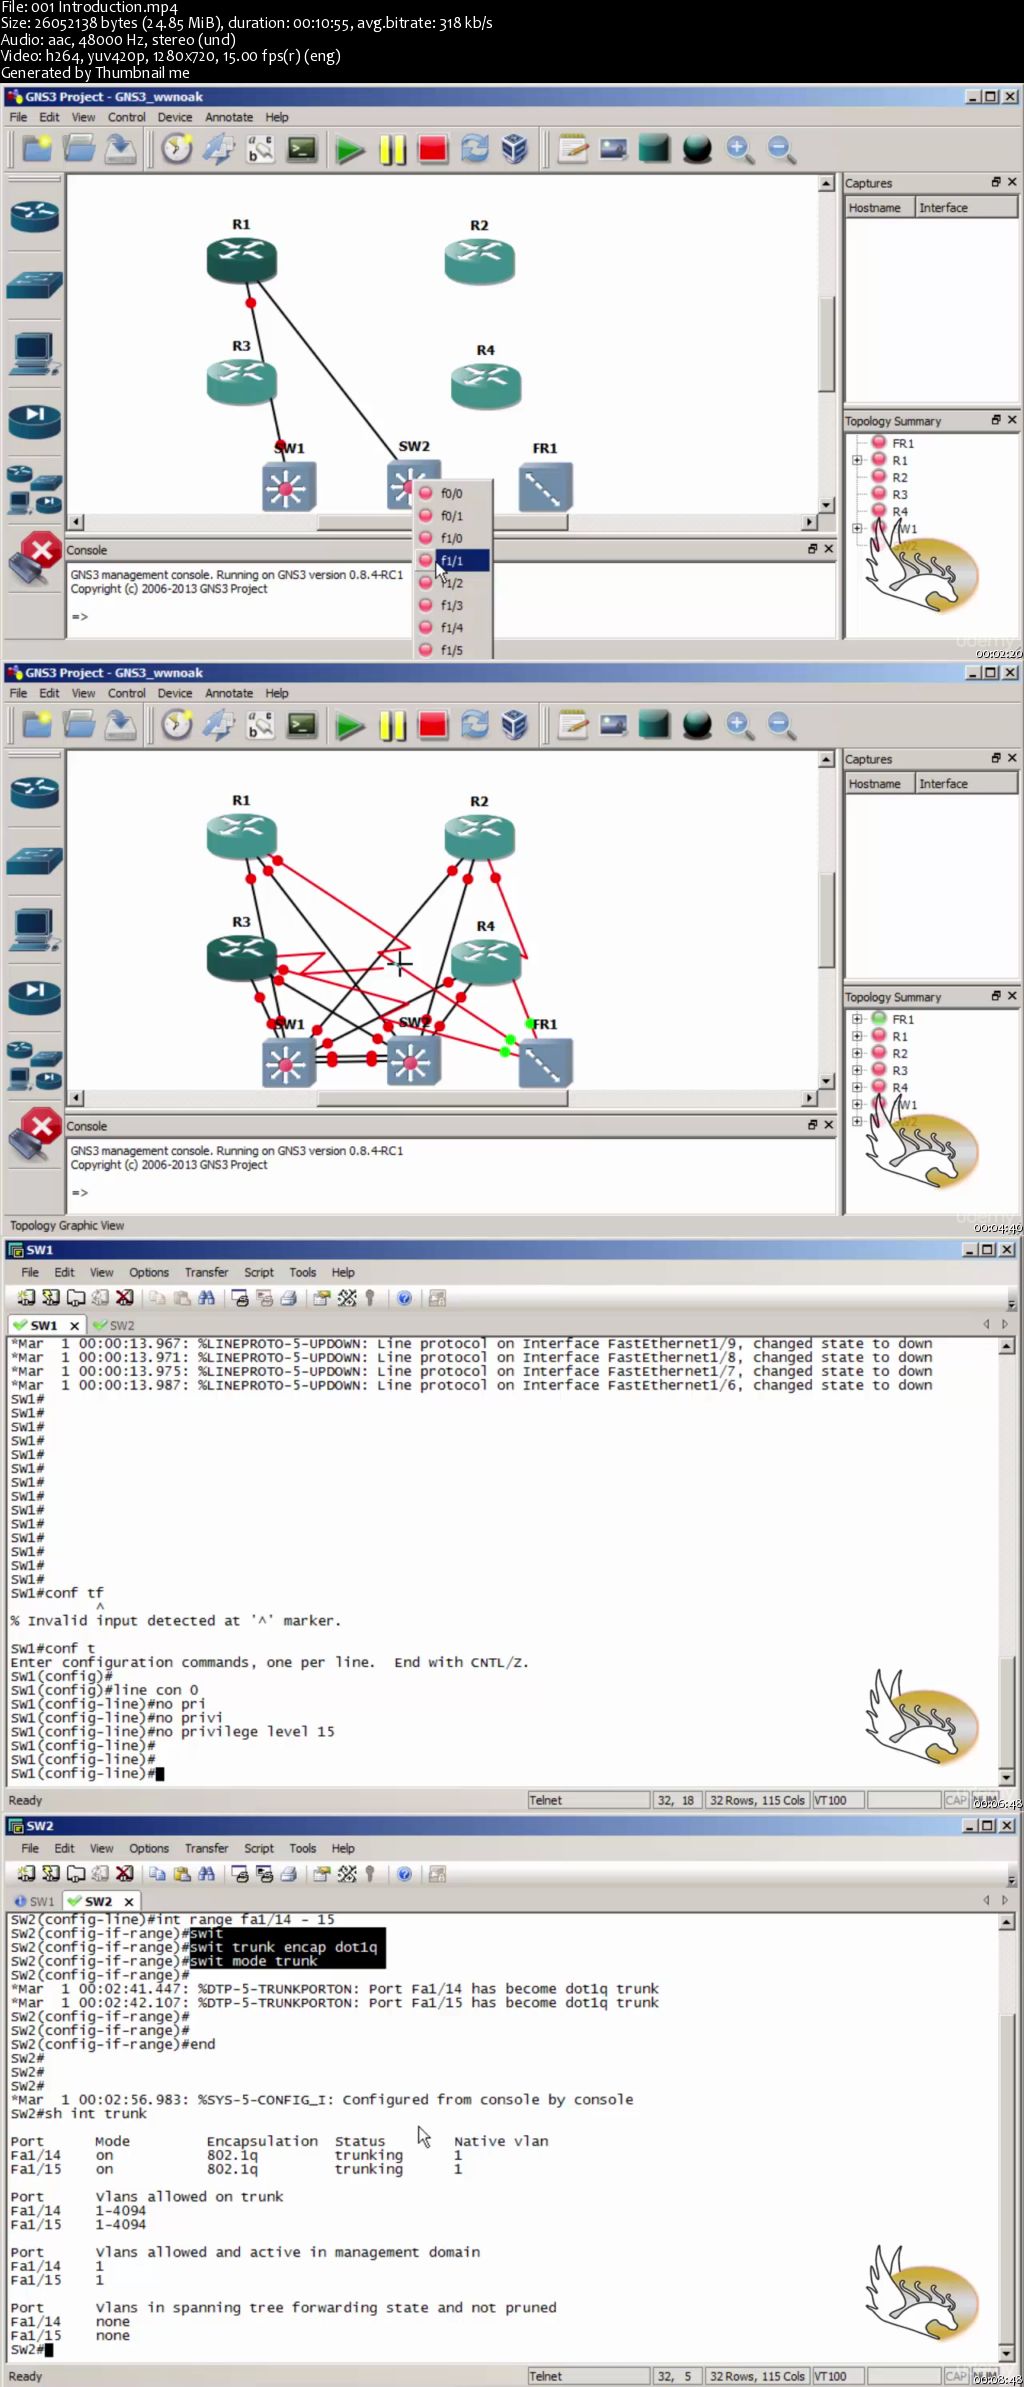The image size is (1024, 2387).
Task: Click Hostname column header, port-menu window Captures panel
Action: click(x=879, y=208)
